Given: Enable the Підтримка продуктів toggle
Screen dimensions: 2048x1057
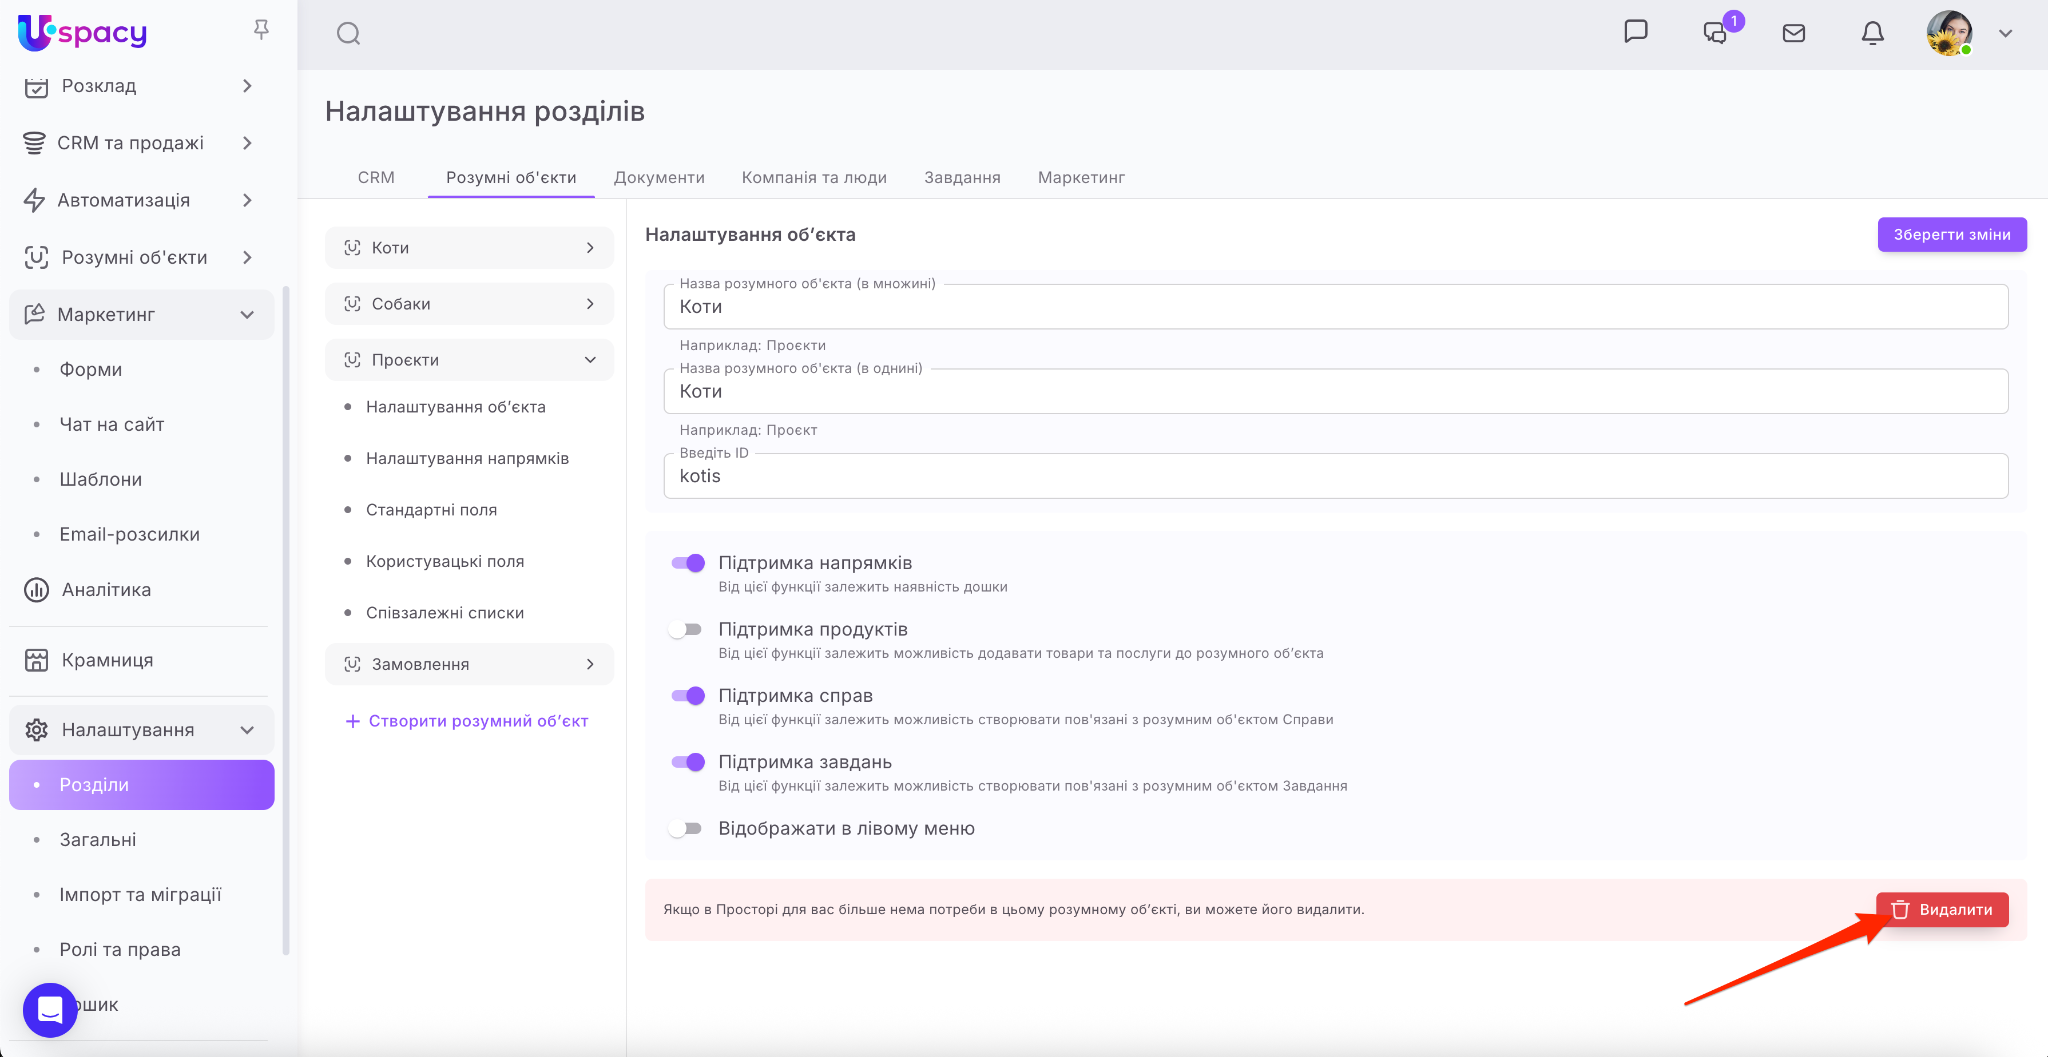Looking at the screenshot, I should point(686,630).
